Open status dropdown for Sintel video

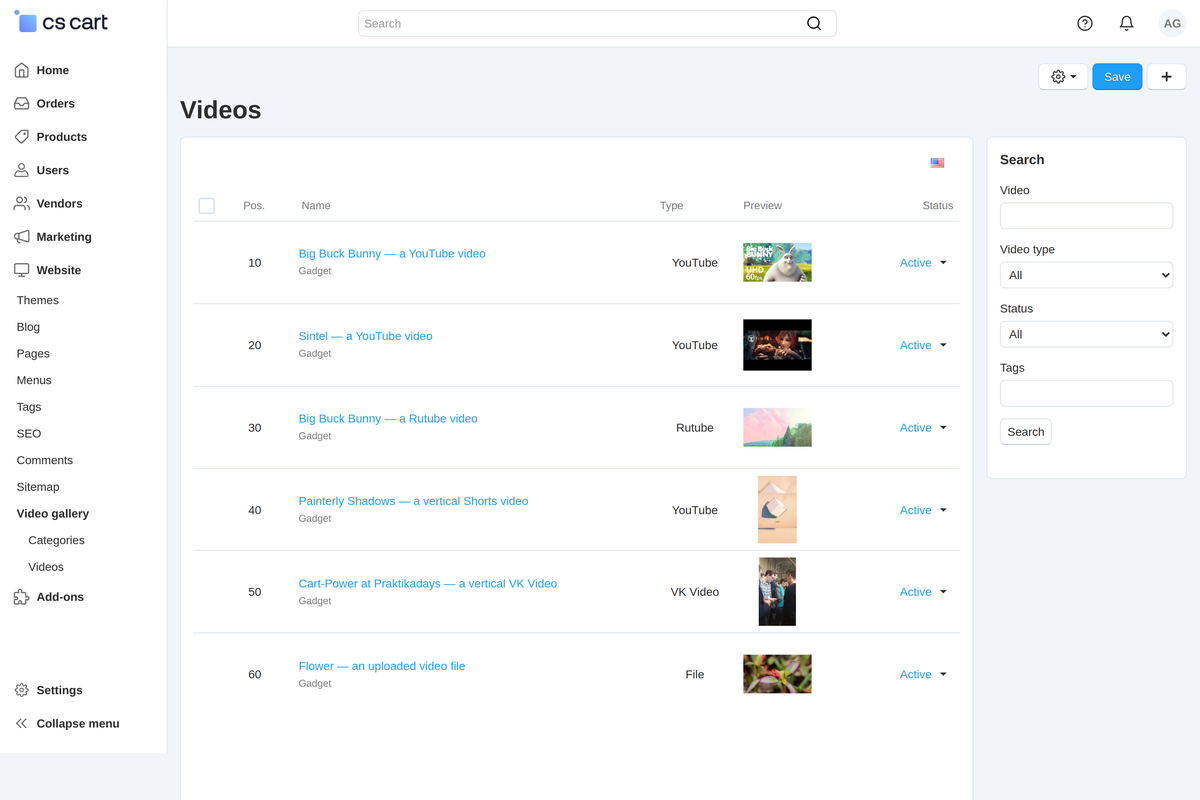tap(923, 345)
